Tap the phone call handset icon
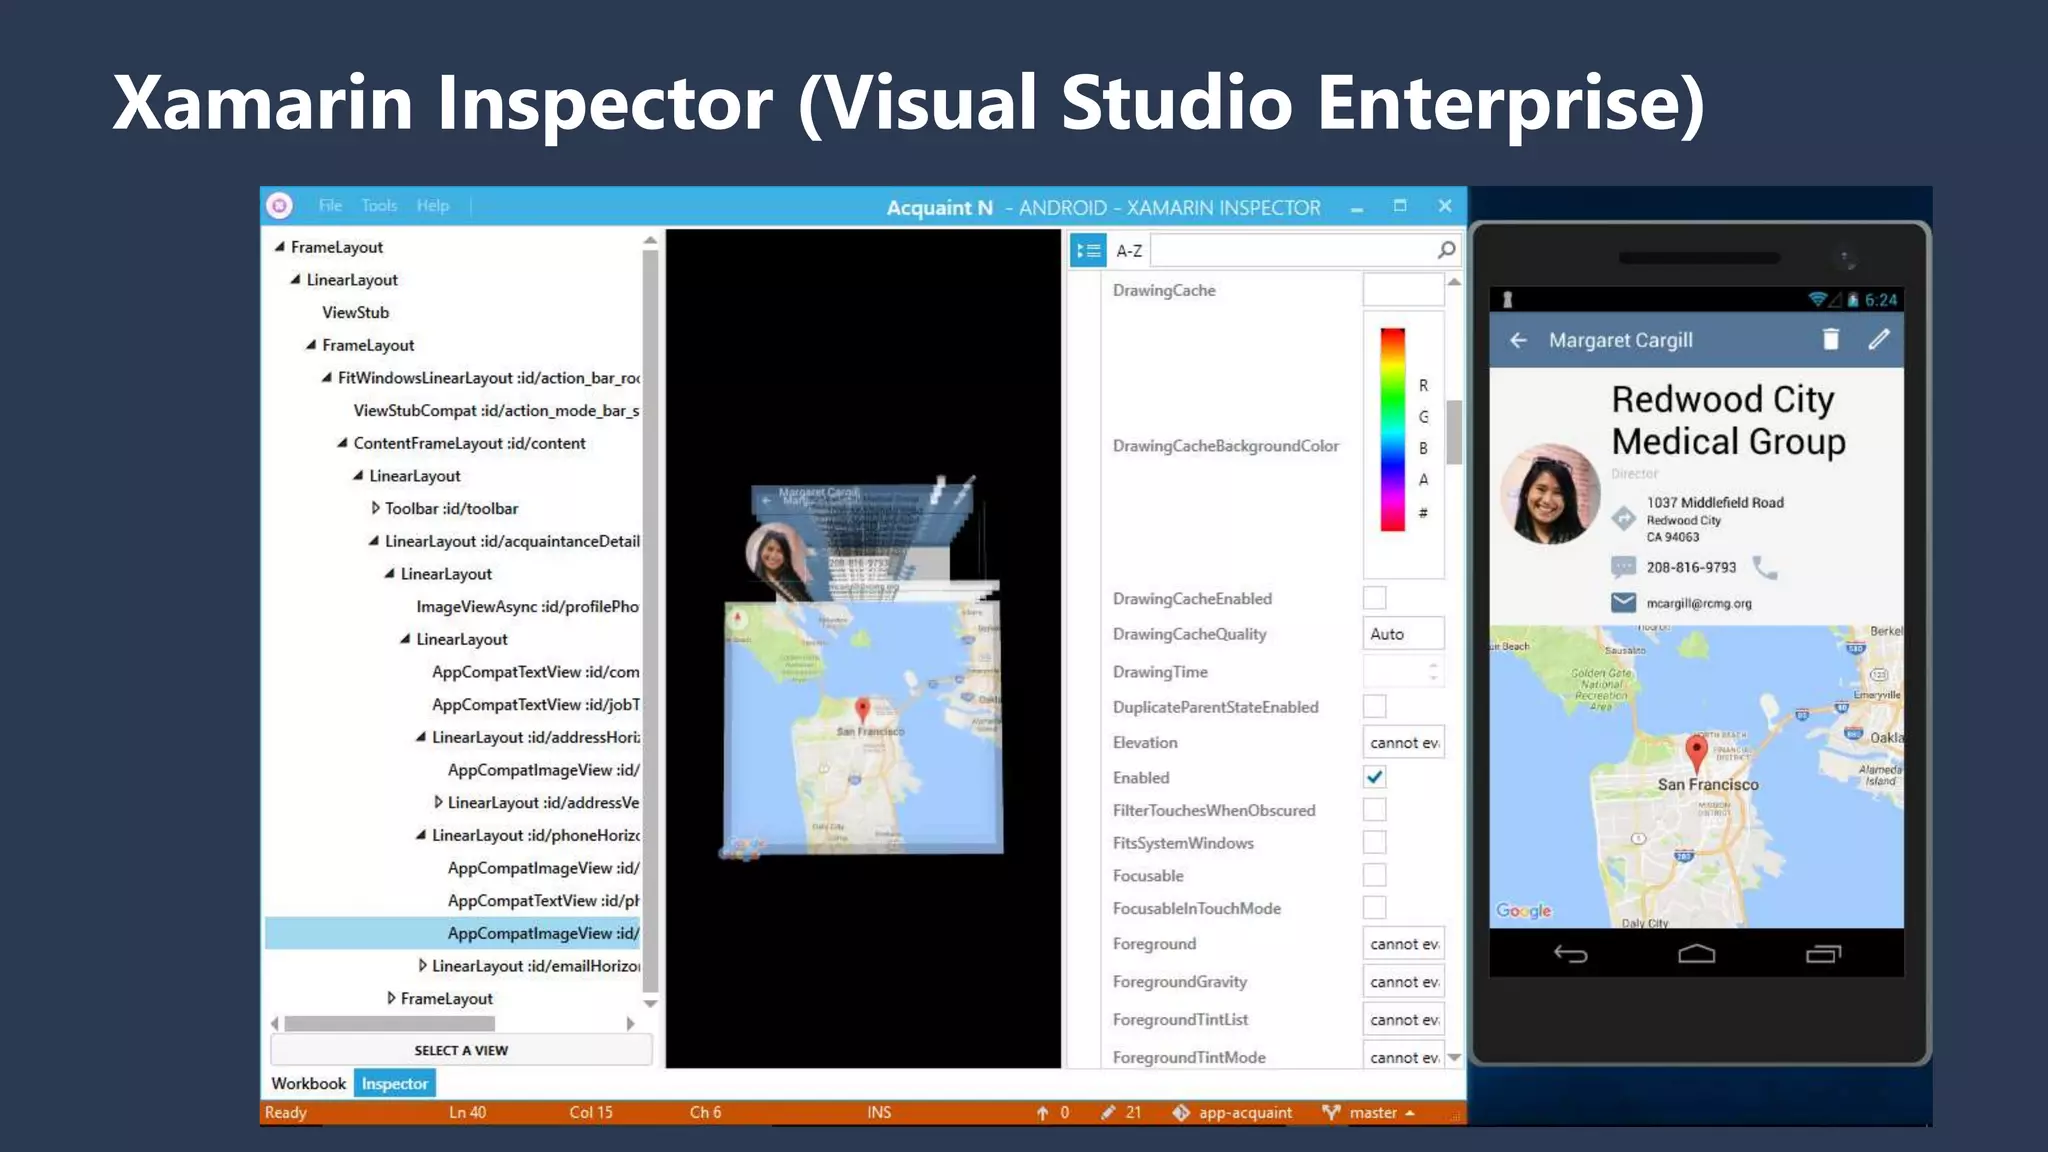The height and width of the screenshot is (1152, 2048). pyautogui.click(x=1765, y=568)
